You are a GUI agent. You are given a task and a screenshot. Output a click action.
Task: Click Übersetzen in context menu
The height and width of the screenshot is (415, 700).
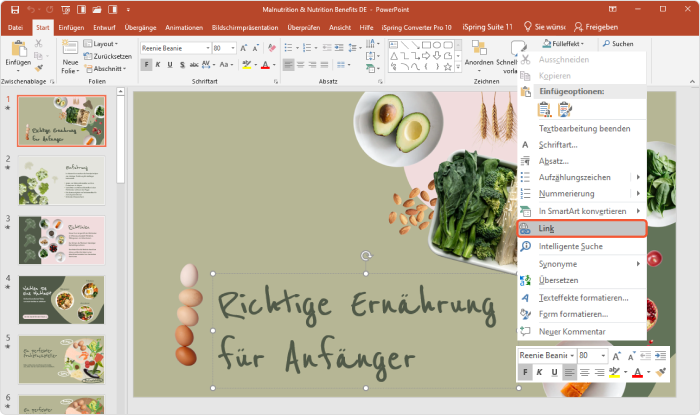coord(582,280)
